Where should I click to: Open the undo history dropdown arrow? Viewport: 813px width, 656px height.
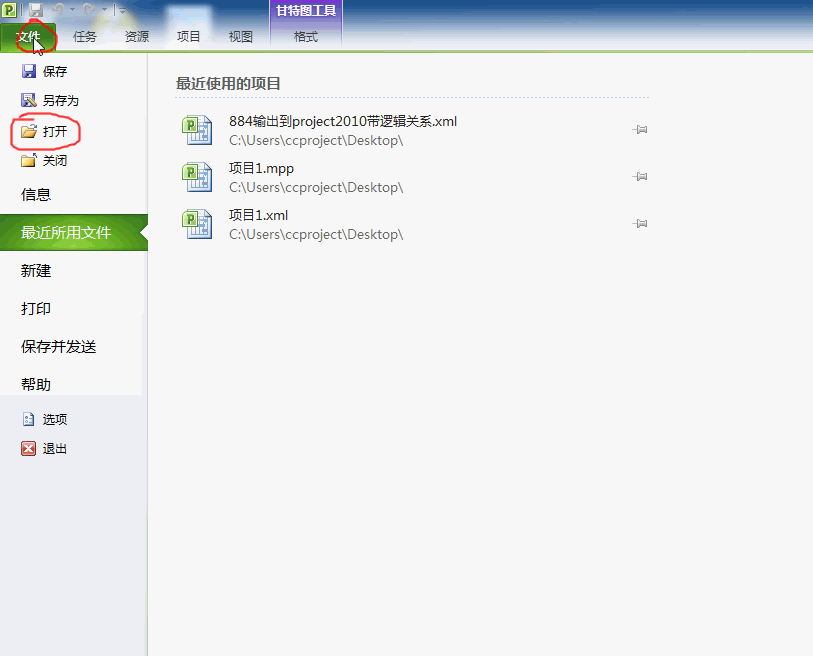(72, 10)
